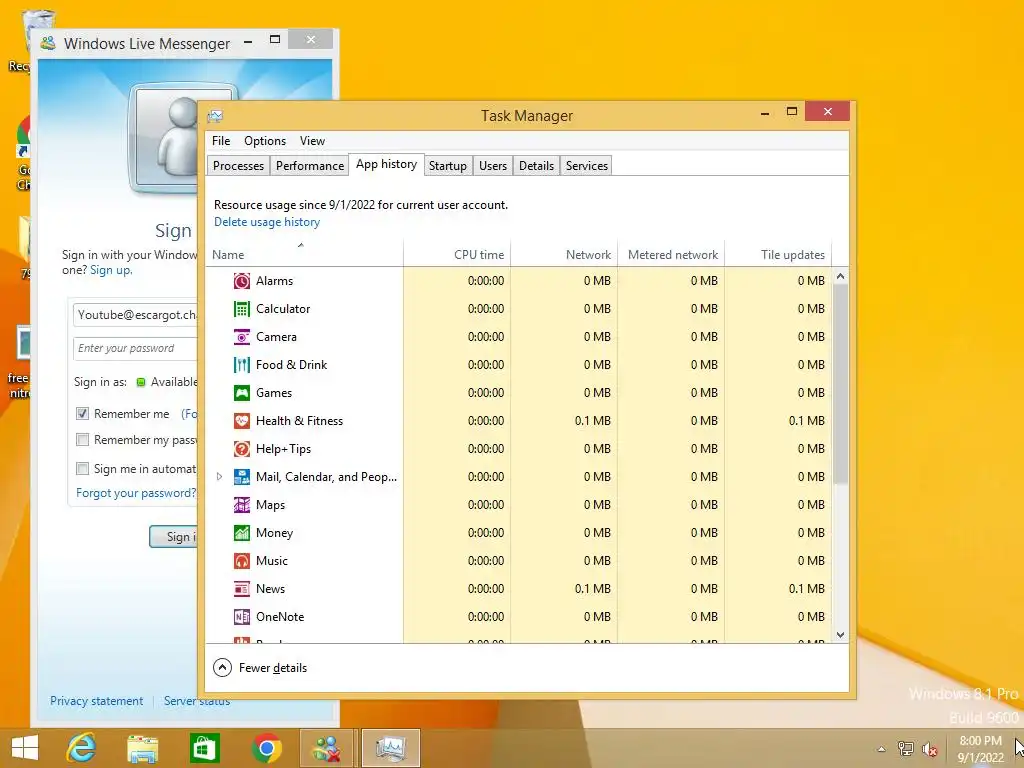Collapse Task Manager with Fewer details
This screenshot has height=768, width=1024.
pyautogui.click(x=260, y=667)
